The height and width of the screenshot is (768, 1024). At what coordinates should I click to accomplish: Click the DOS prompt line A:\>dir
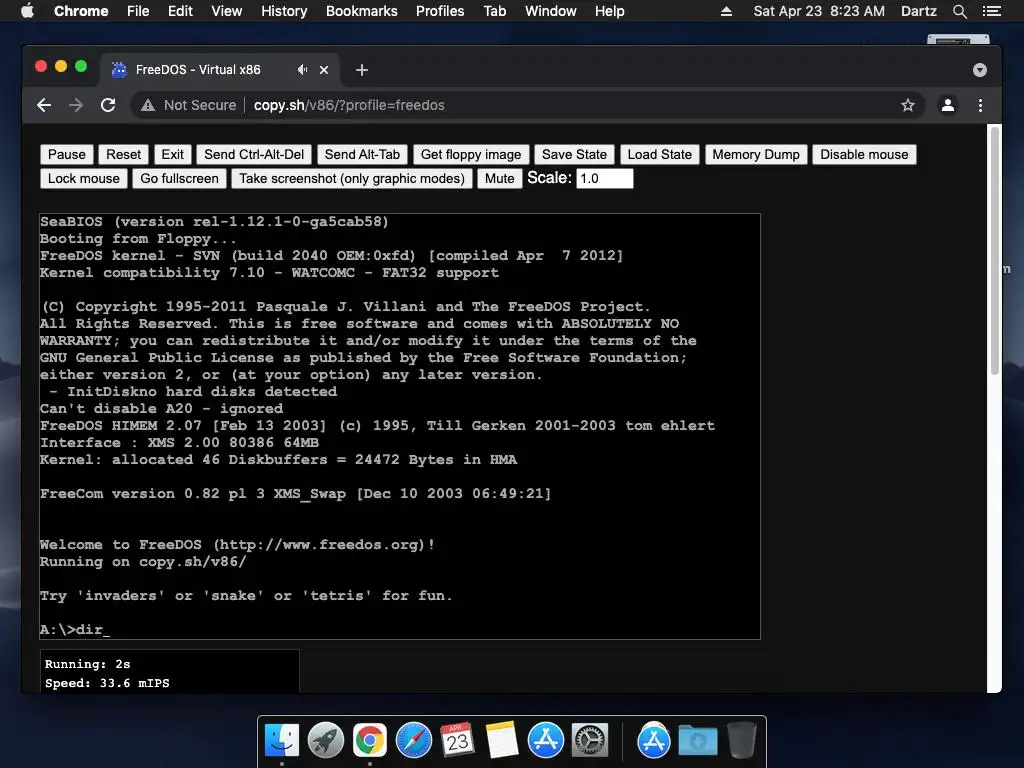pyautogui.click(x=75, y=630)
